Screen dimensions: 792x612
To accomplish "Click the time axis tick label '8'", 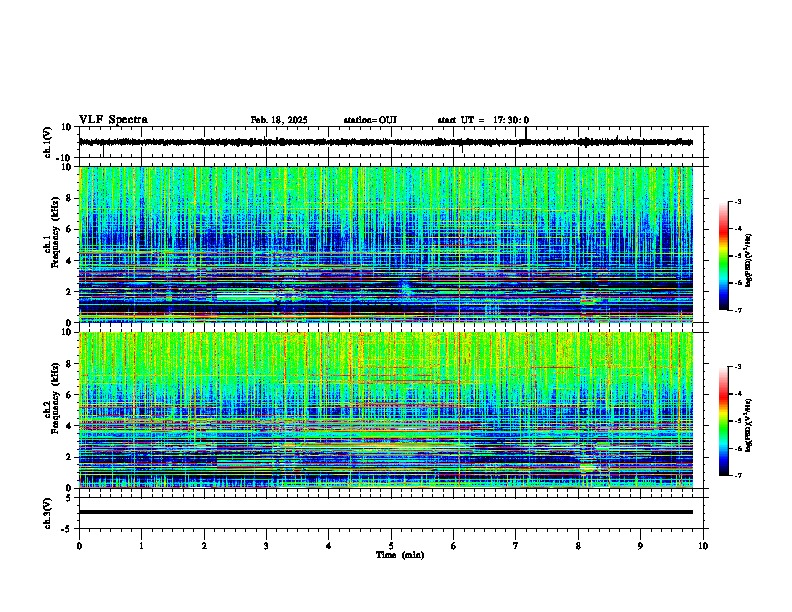I will (x=578, y=546).
